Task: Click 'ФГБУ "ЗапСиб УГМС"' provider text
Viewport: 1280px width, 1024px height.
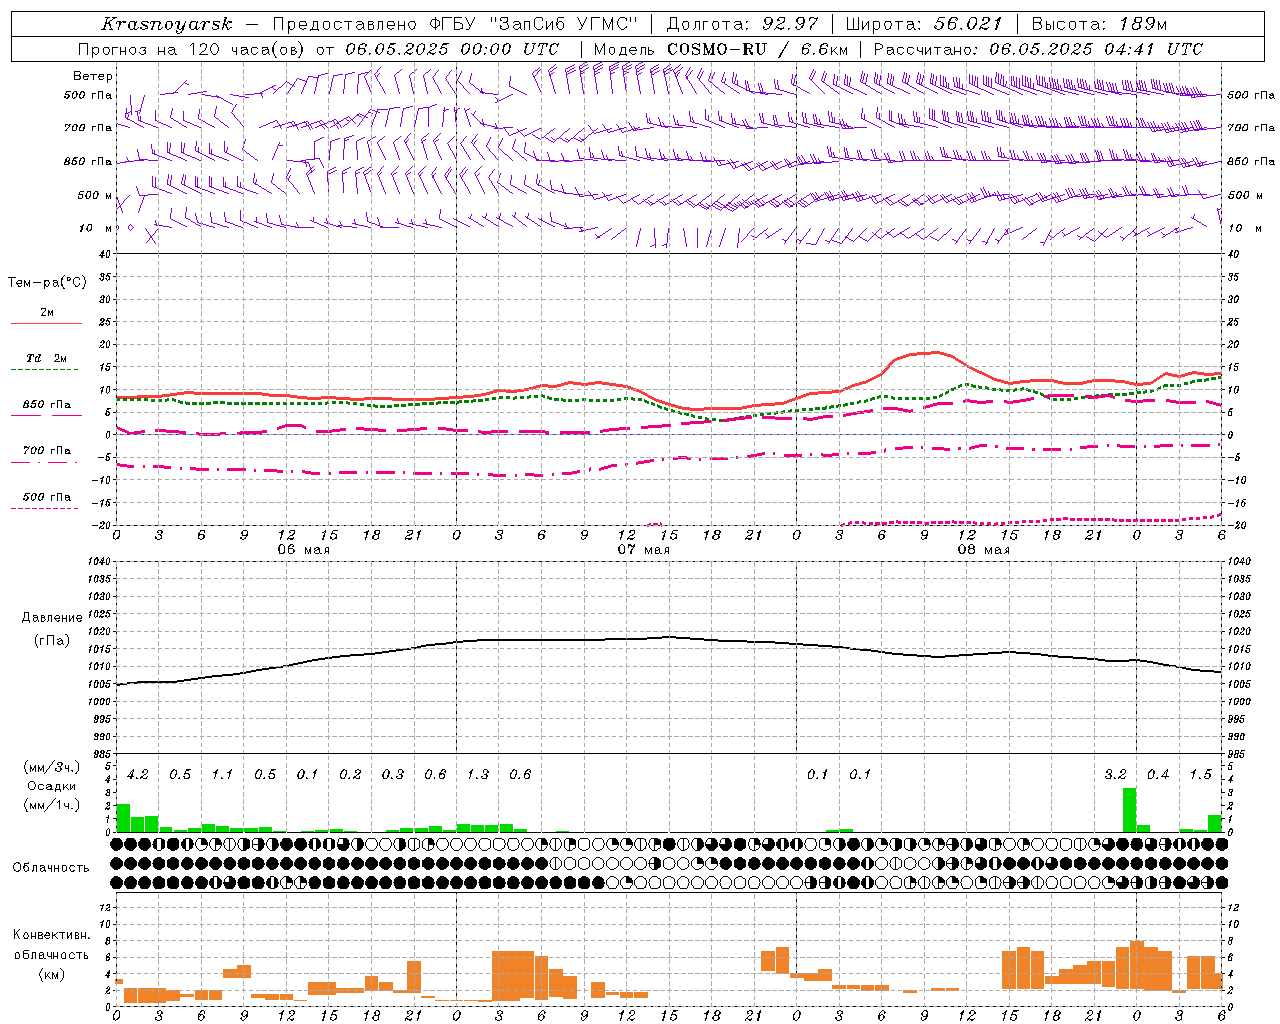Action: click(535, 24)
